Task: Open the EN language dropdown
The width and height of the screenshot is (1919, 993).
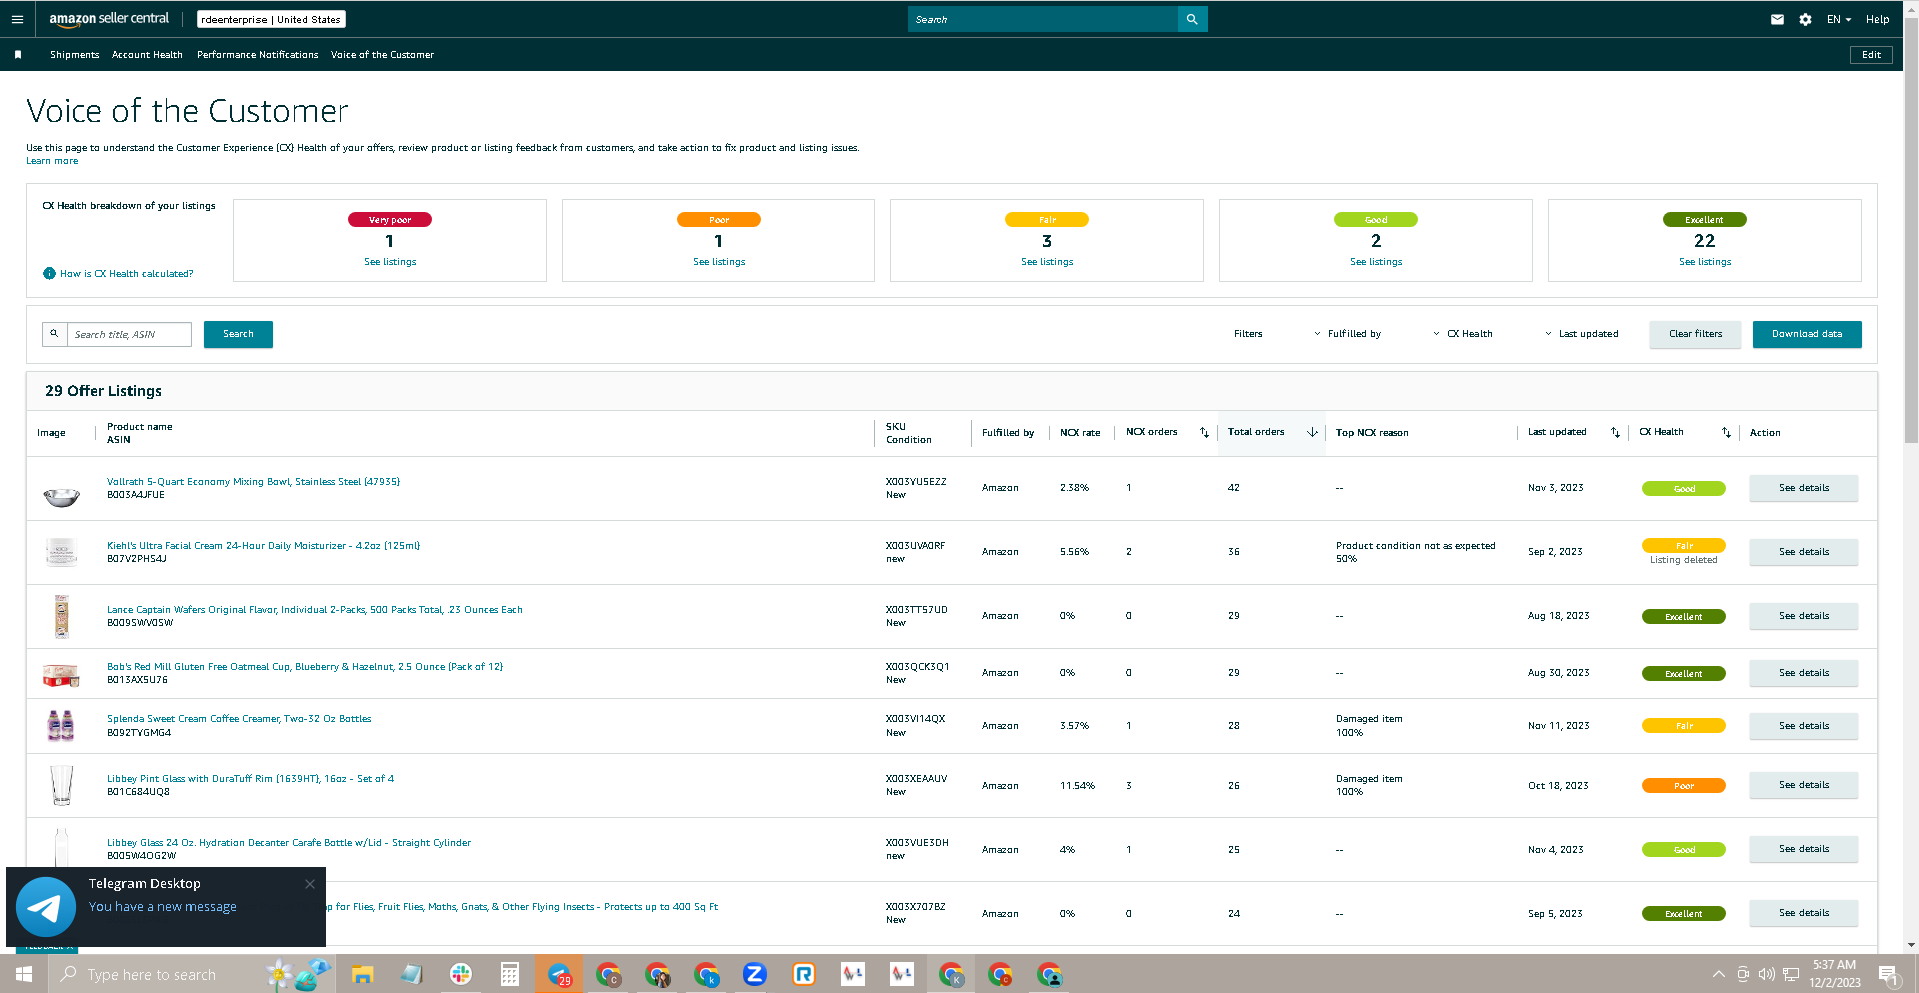Action: [1839, 19]
